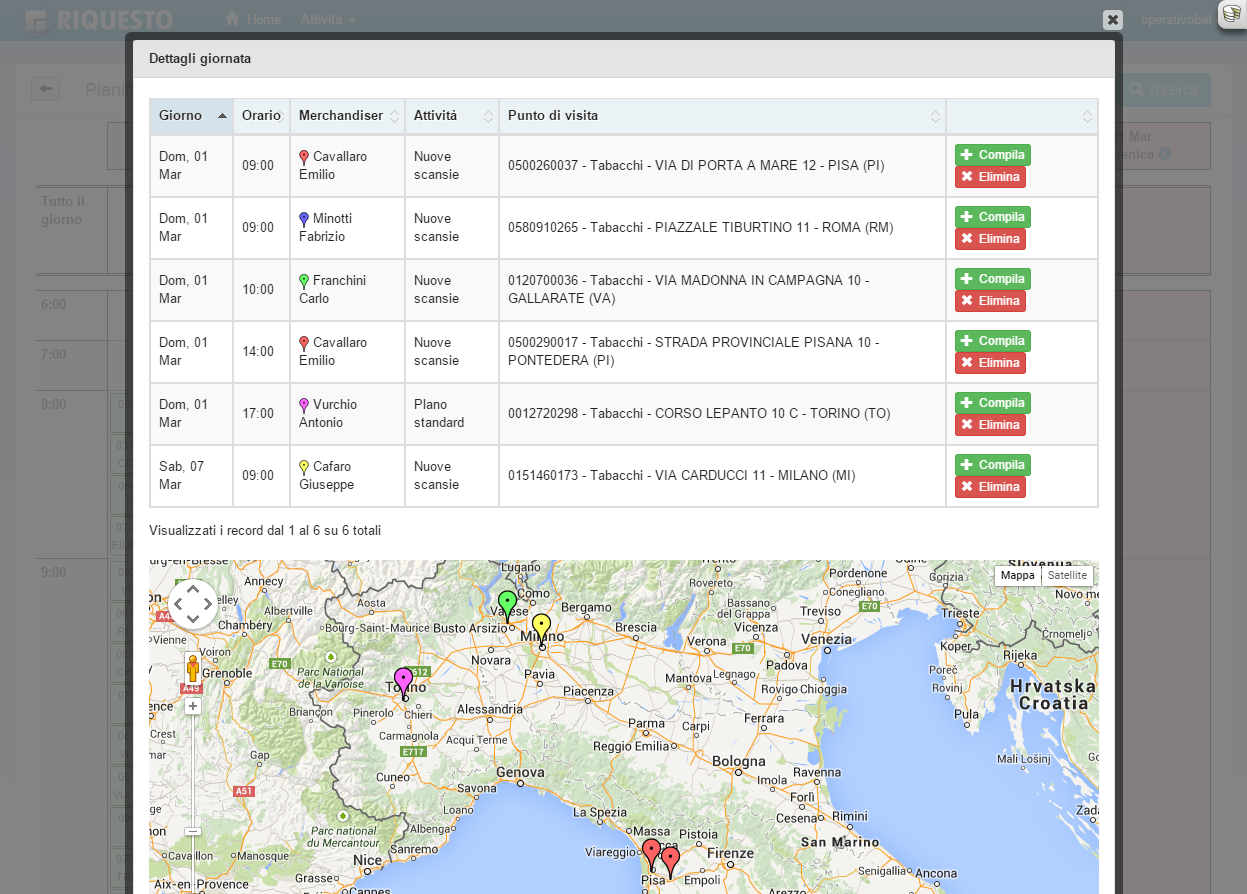Switch map to Satellite view
Image resolution: width=1247 pixels, height=894 pixels.
1067,575
